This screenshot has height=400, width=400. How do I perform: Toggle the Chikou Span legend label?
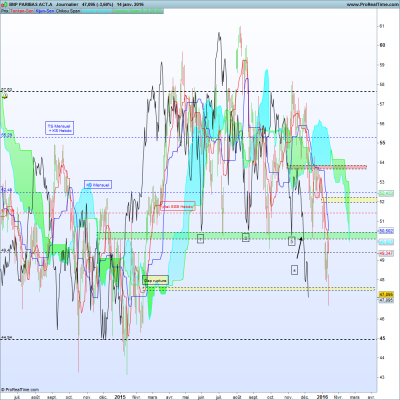68,11
